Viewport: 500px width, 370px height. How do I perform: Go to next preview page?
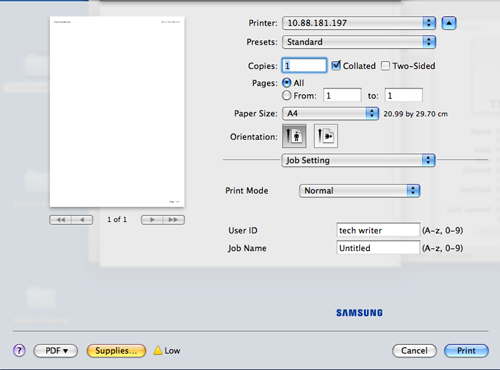click(x=152, y=220)
